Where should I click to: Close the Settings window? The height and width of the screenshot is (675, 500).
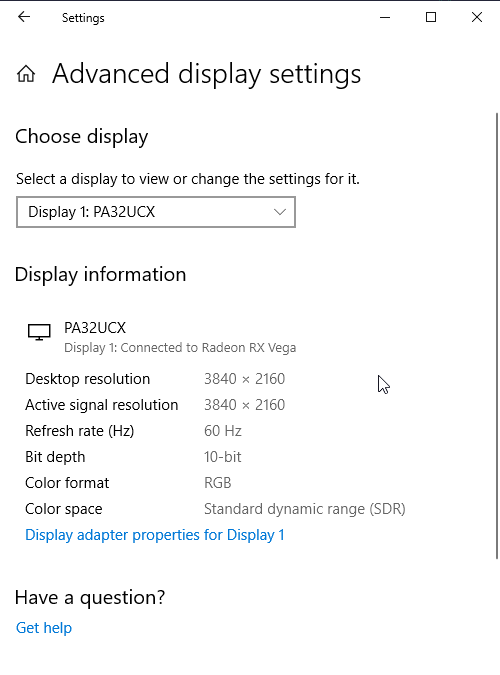click(x=477, y=17)
